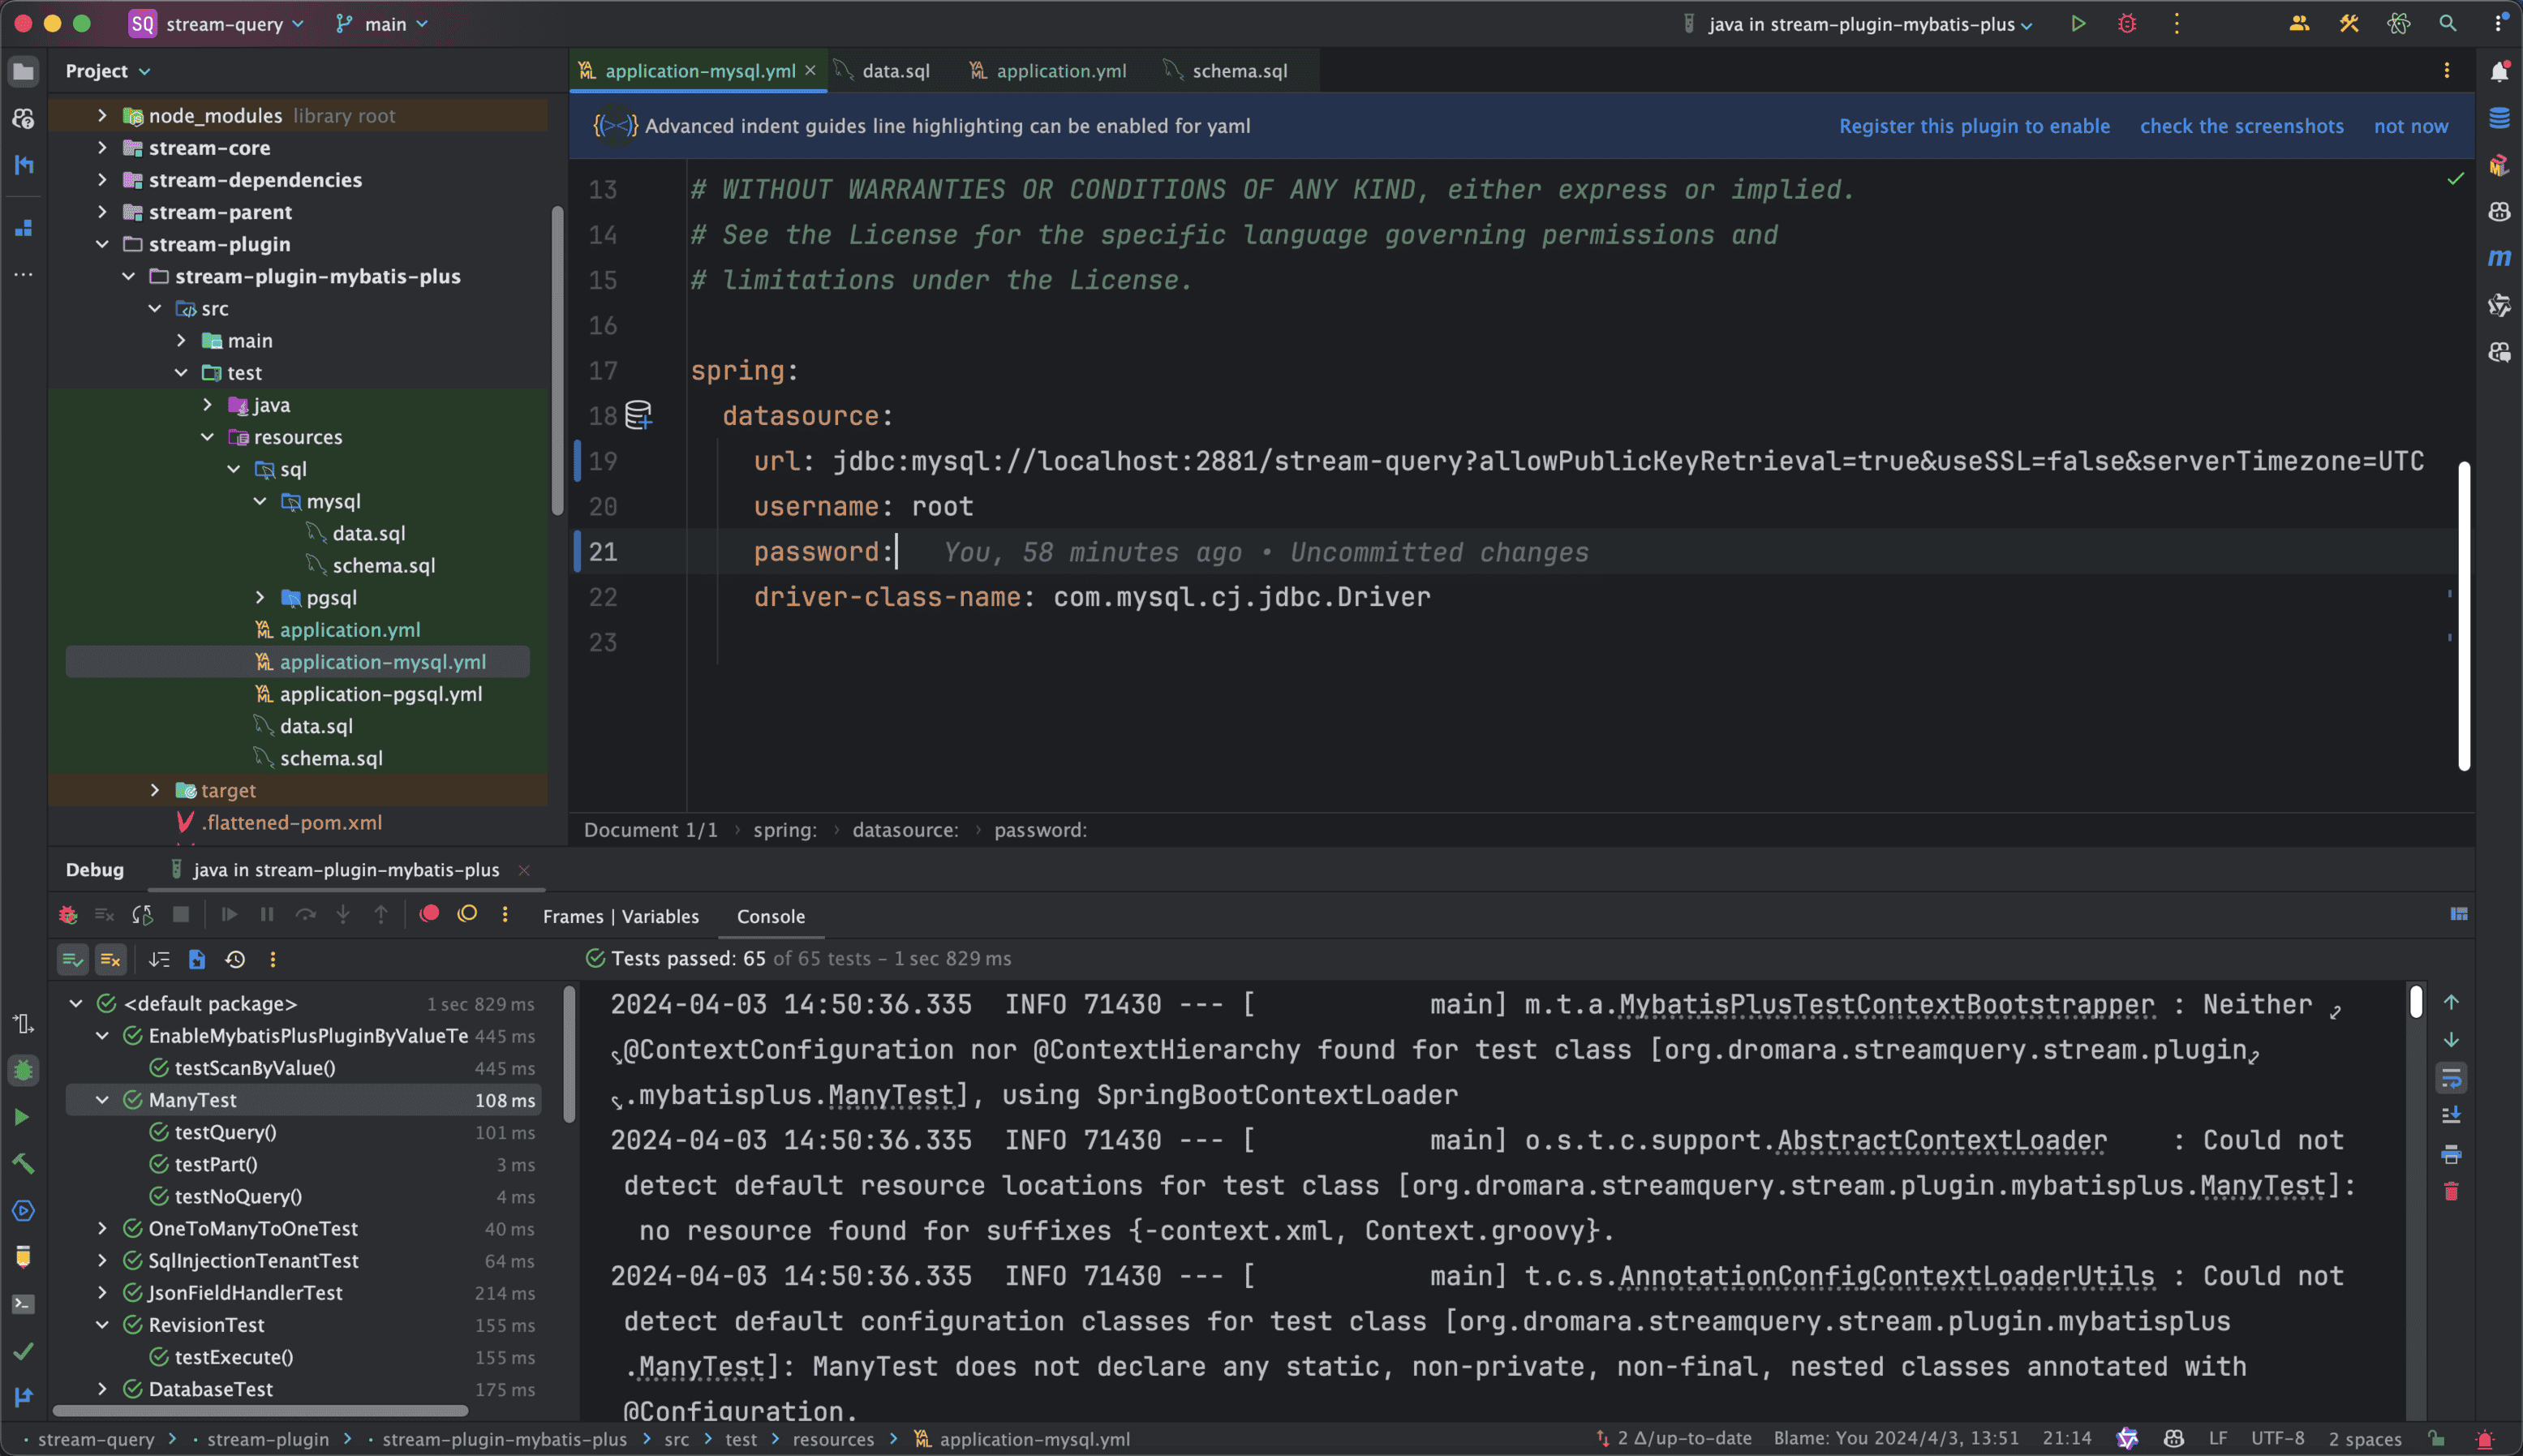Click the print console output icon
The height and width of the screenshot is (1456, 2523).
2451,1155
